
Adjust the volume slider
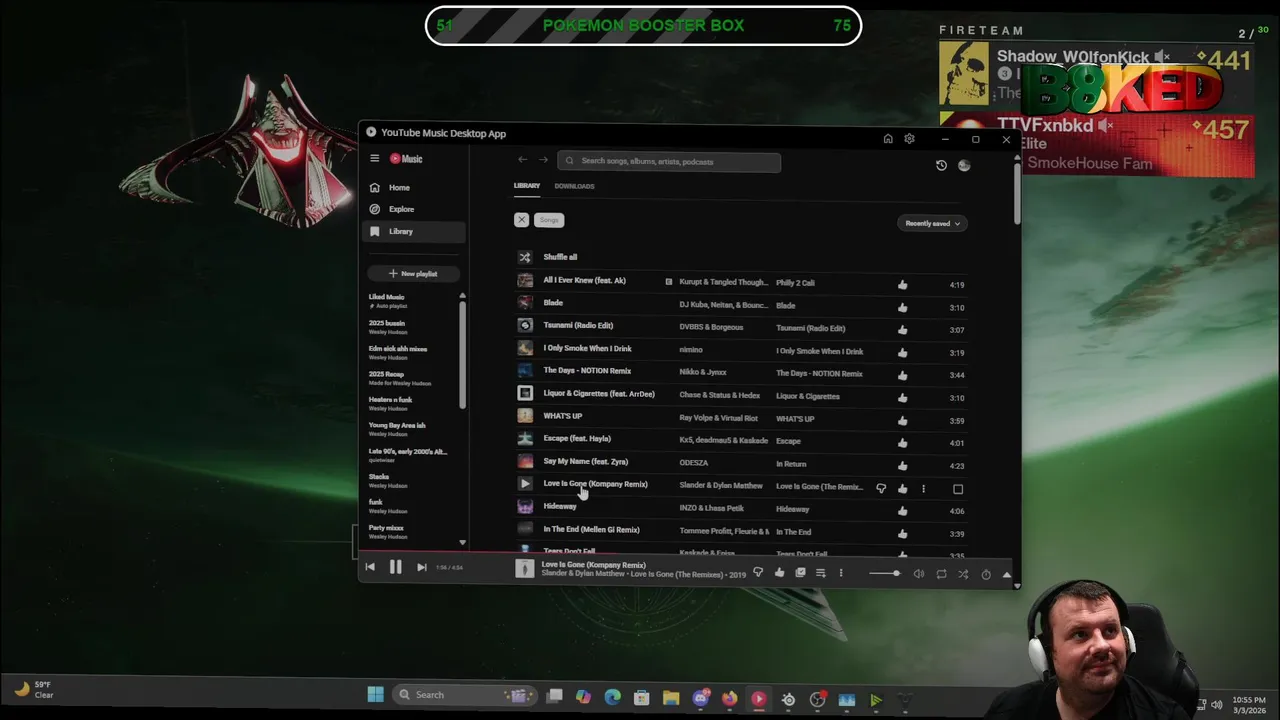tap(884, 573)
